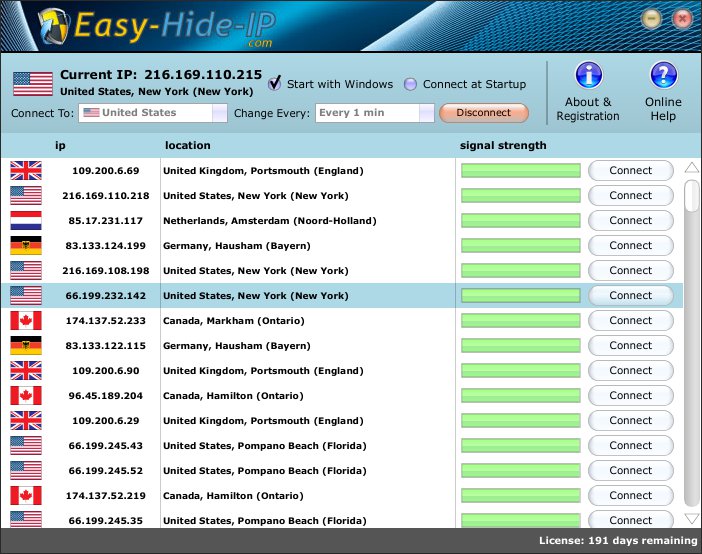Sort by the location column header
The image size is (702, 554).
point(188,146)
